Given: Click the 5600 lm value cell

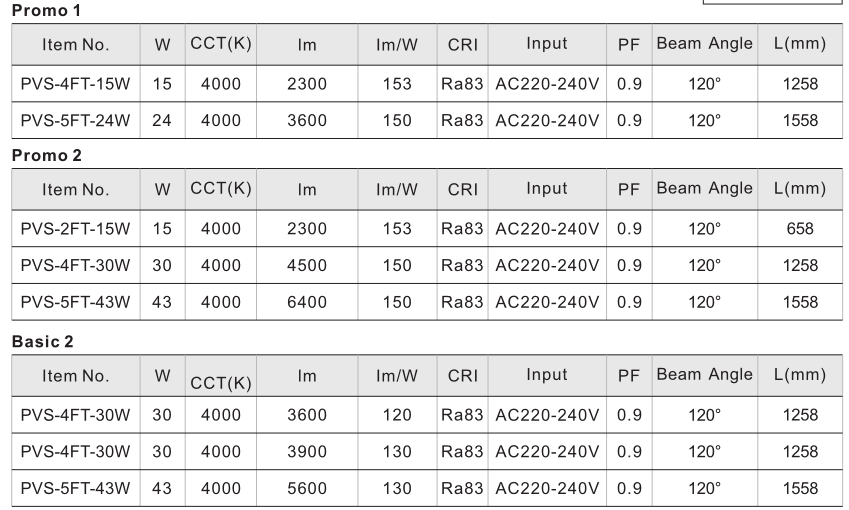Looking at the screenshot, I should 307,488.
